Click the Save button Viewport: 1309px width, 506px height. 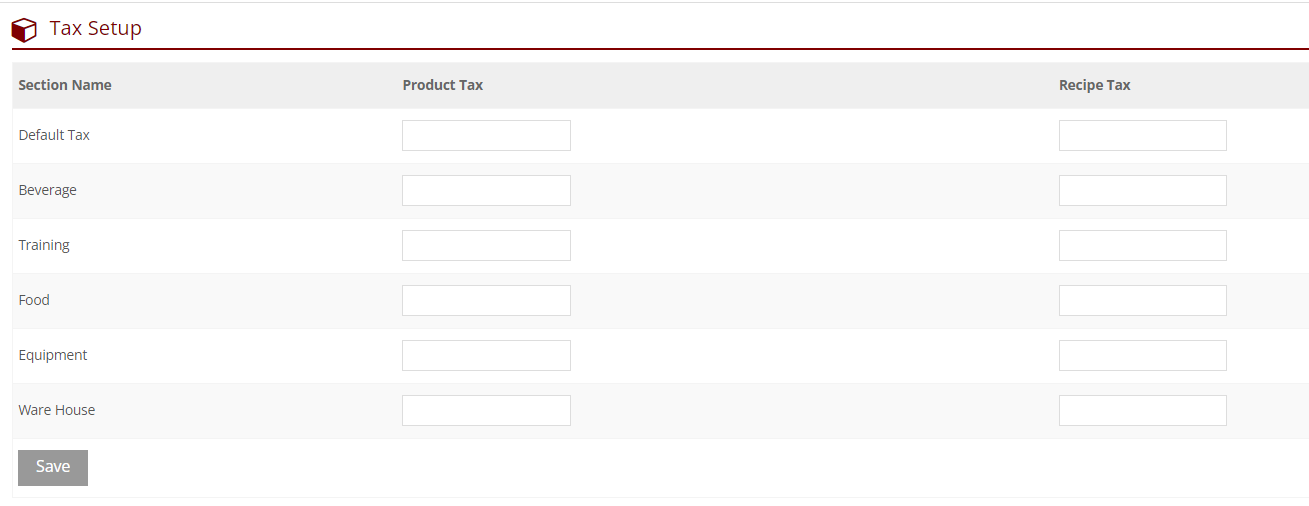(x=53, y=467)
